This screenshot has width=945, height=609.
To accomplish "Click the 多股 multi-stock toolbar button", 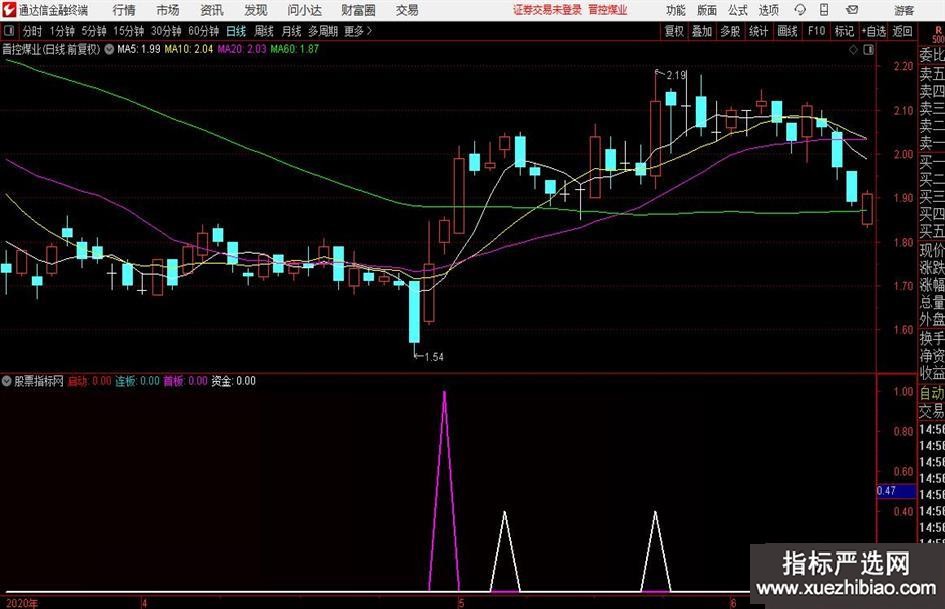I will pos(730,31).
